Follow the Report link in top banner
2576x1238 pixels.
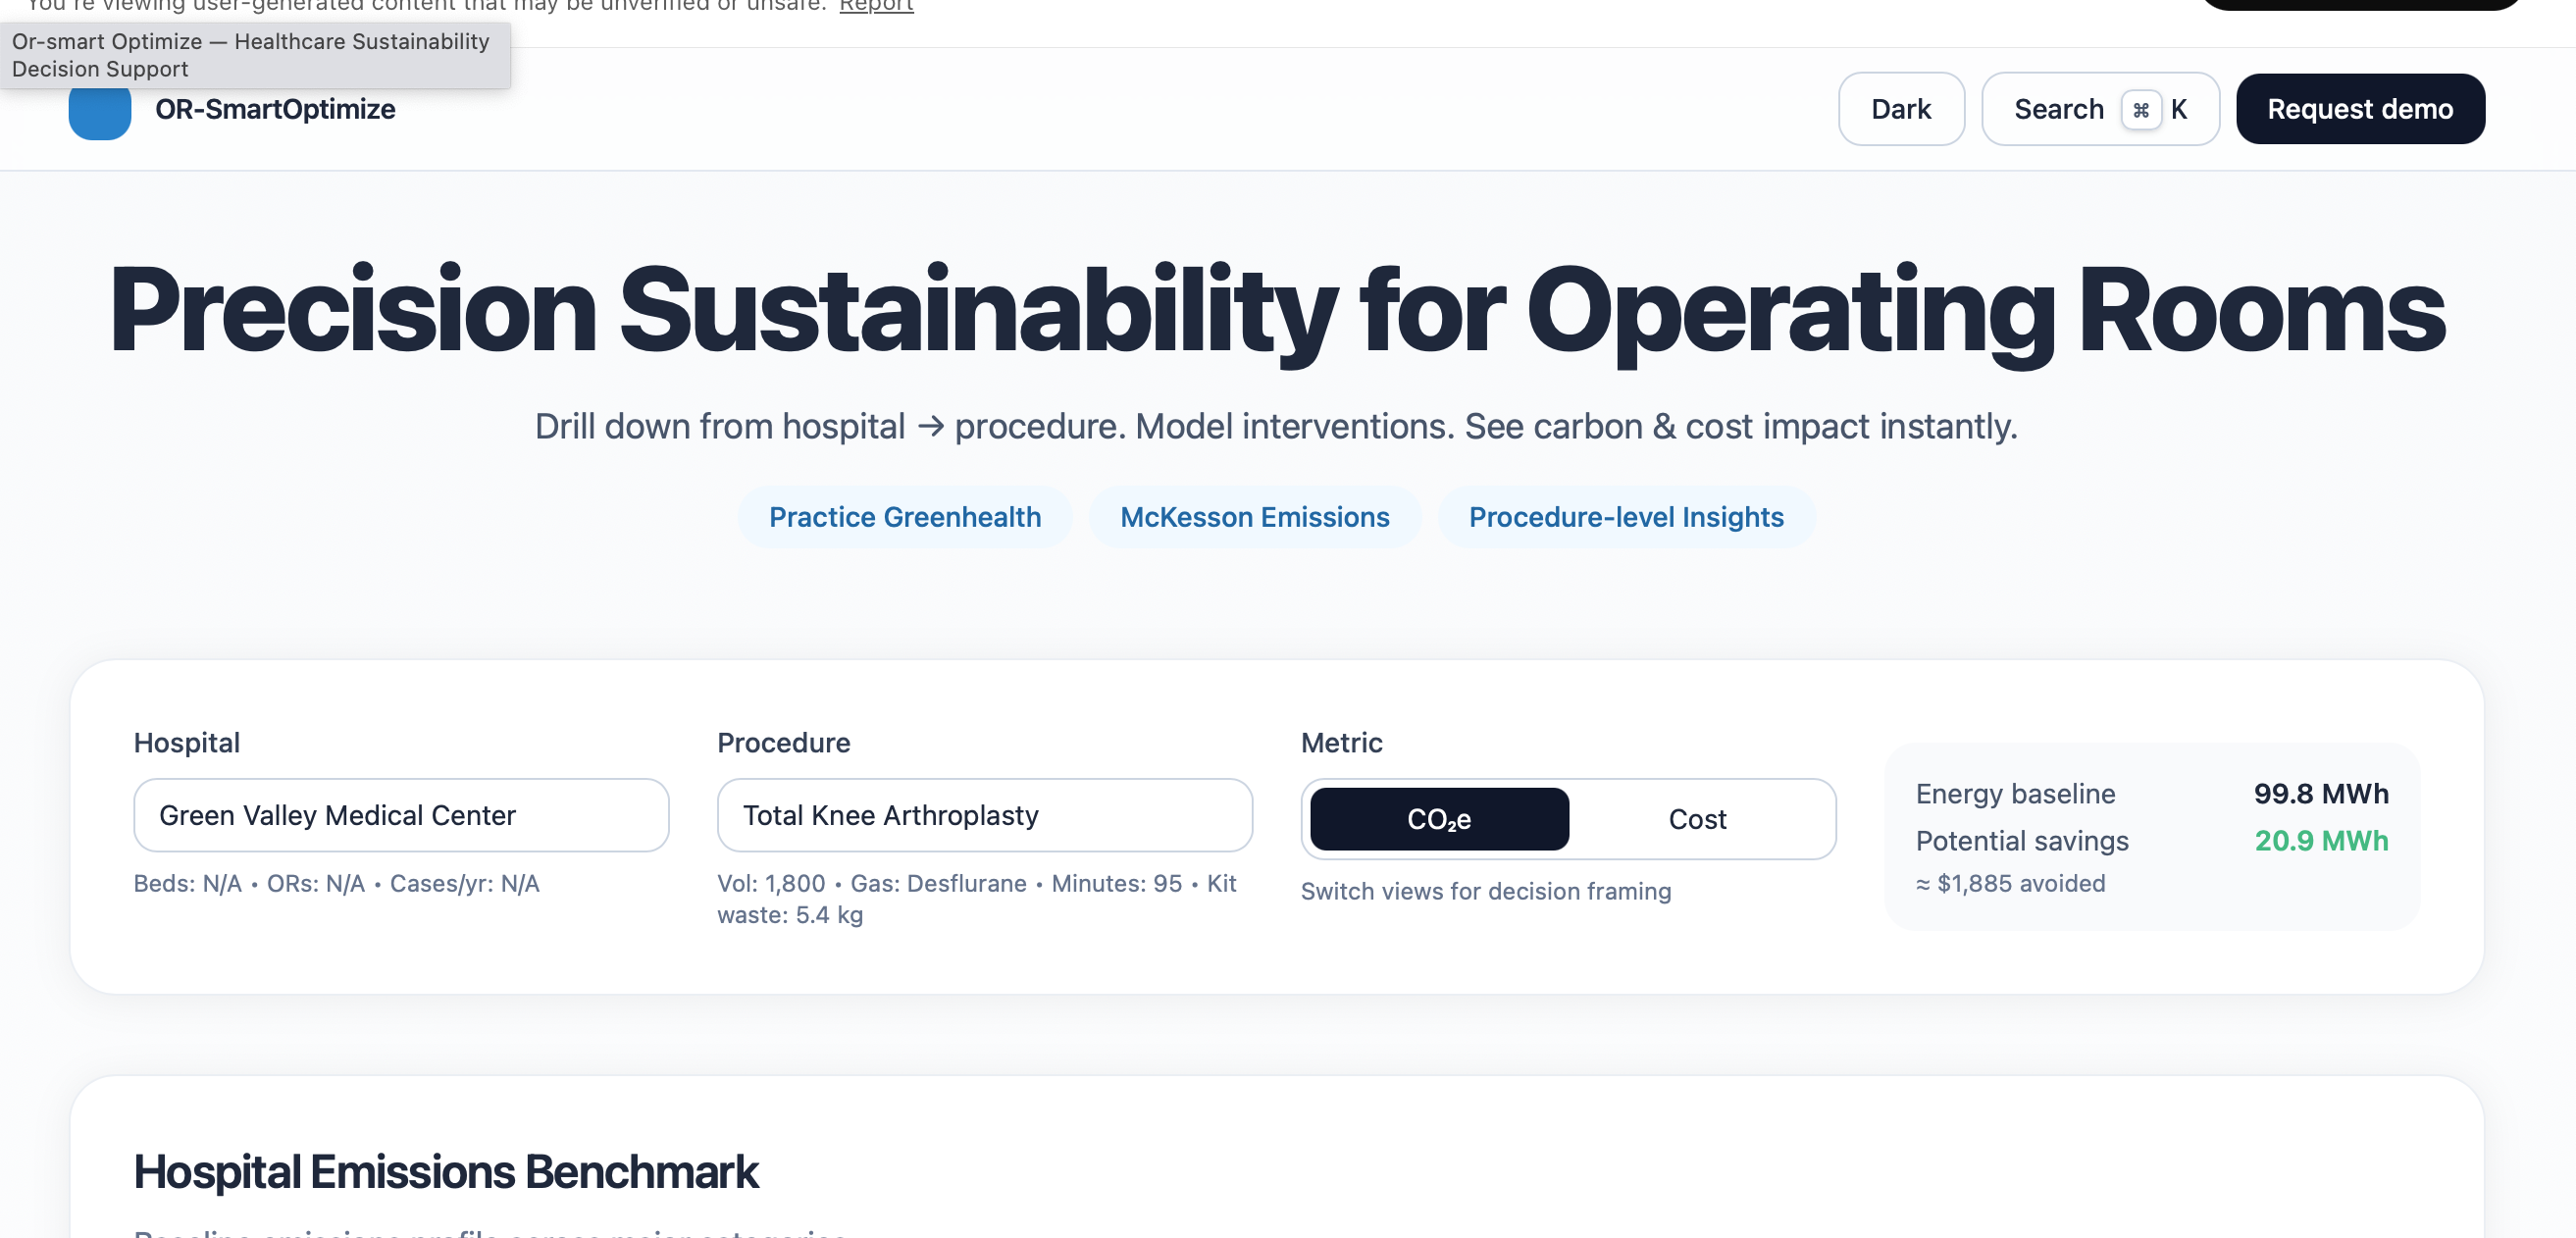[875, 6]
